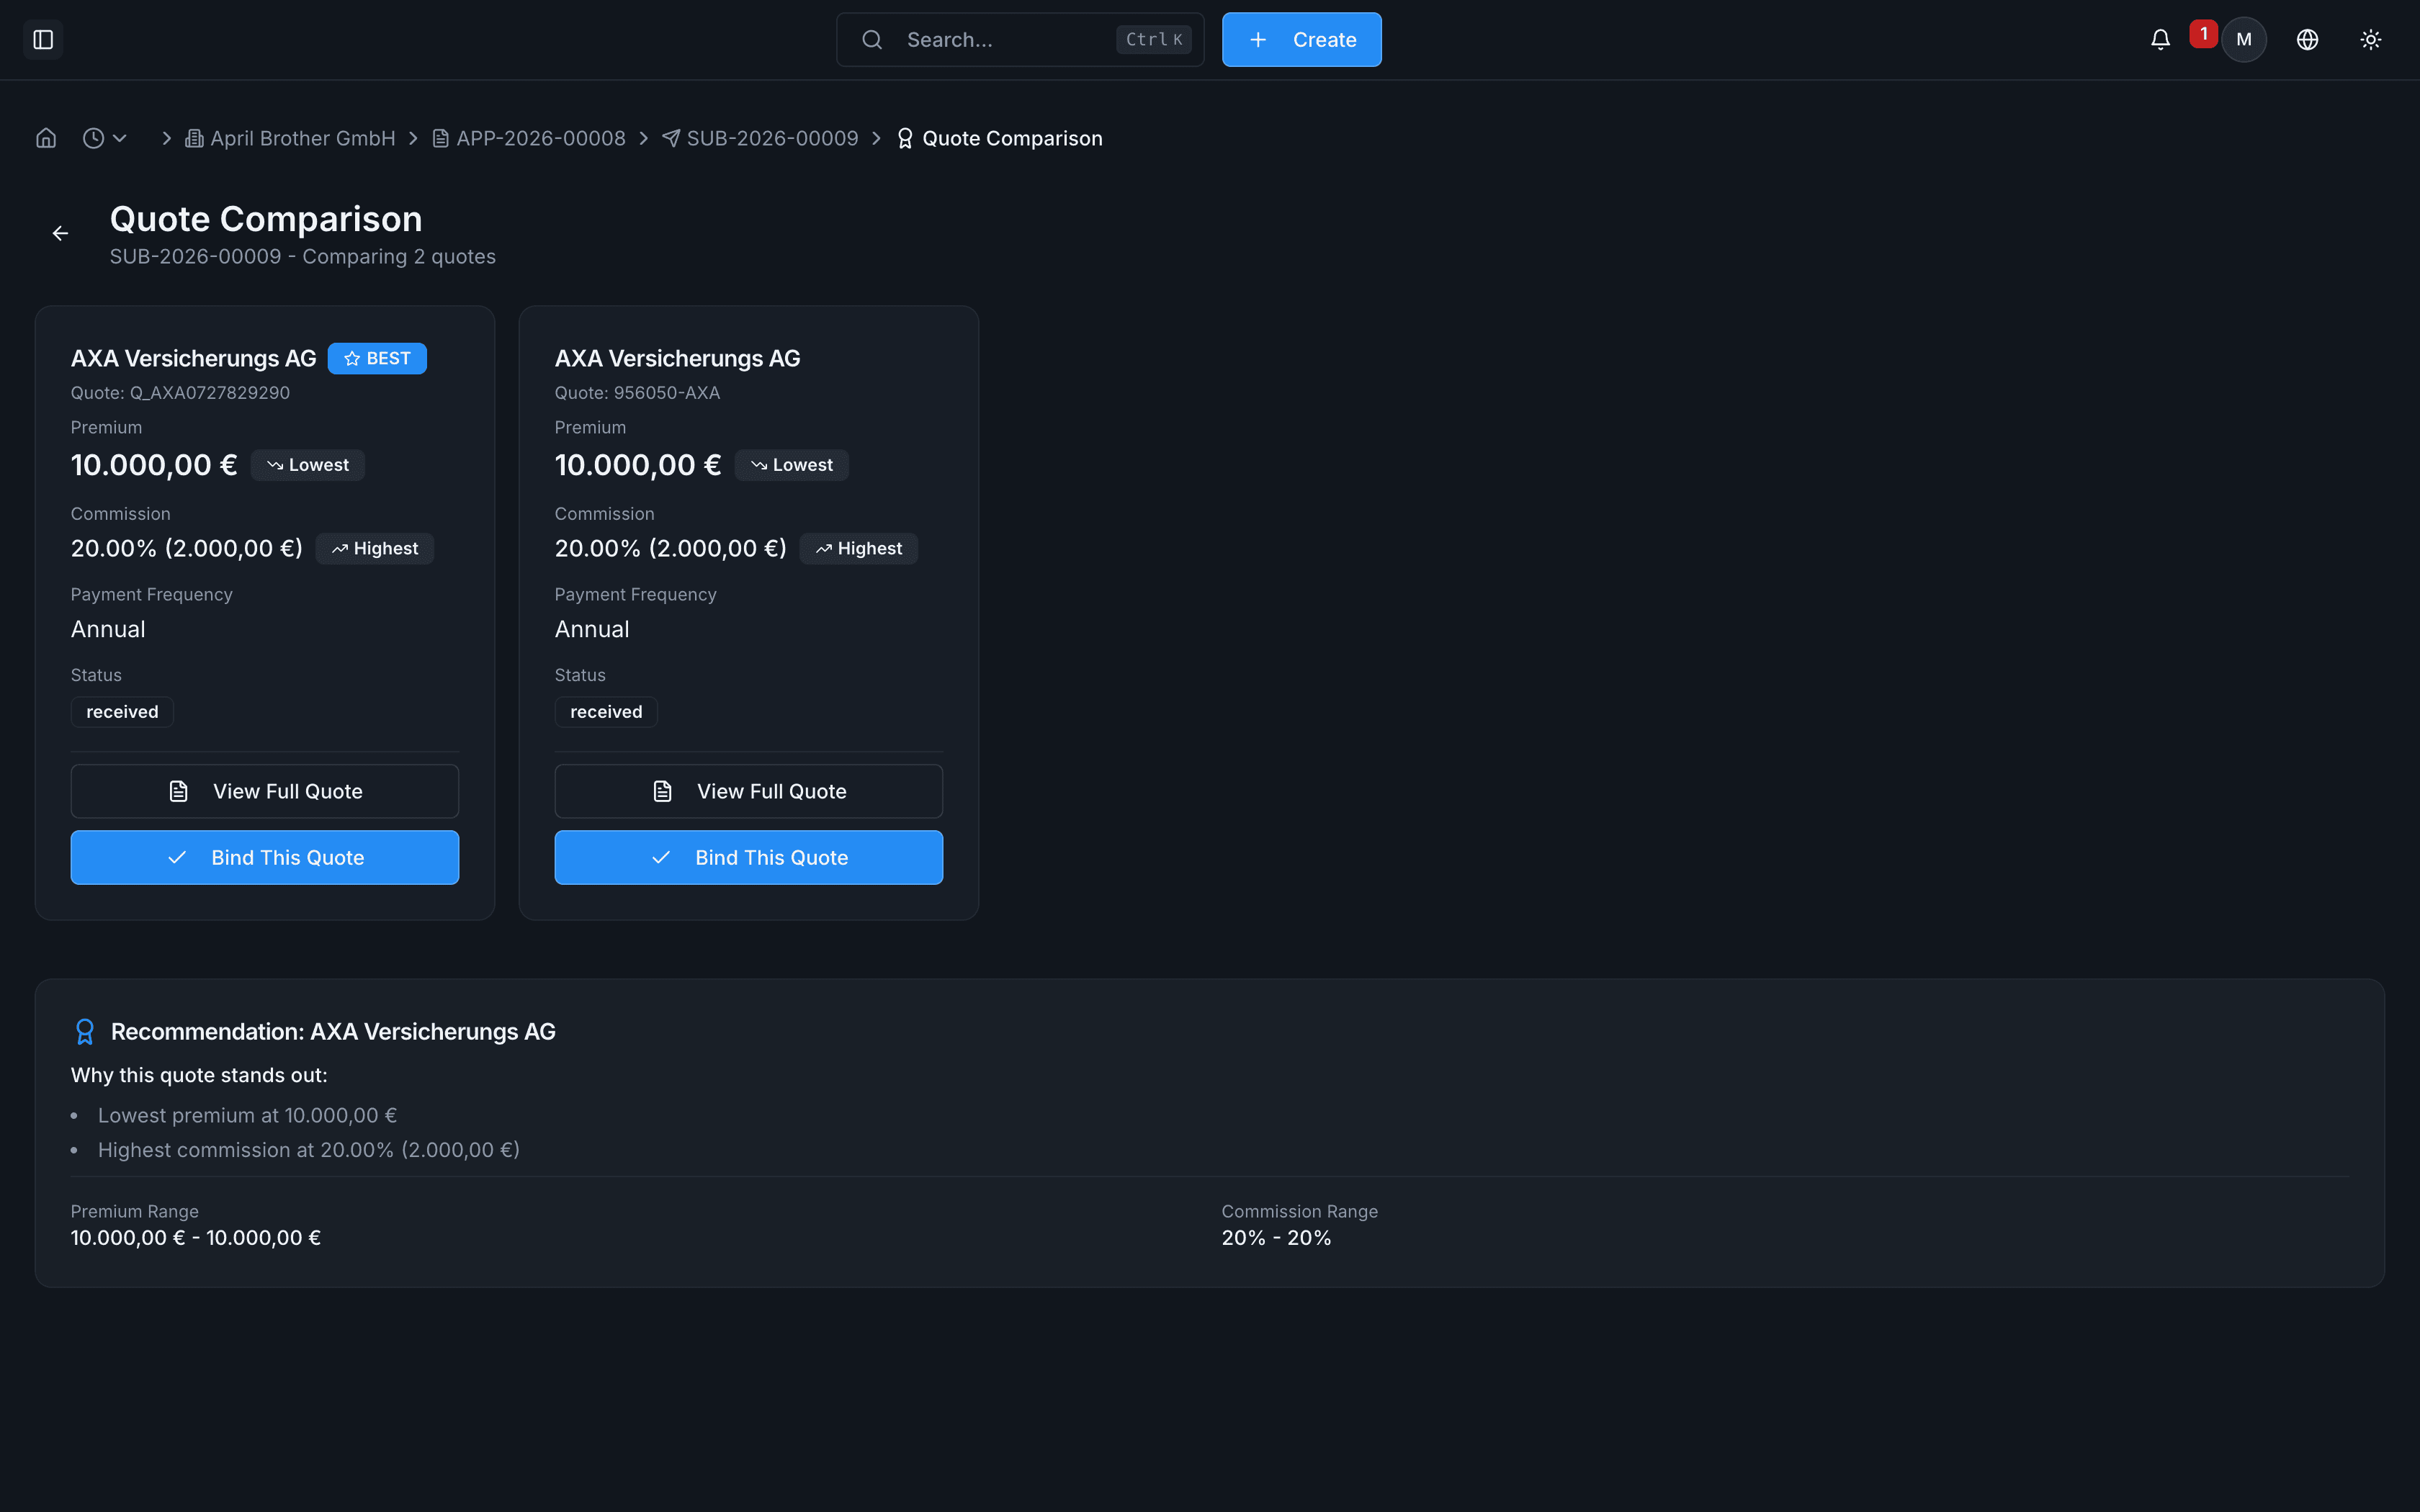
Task: Go to home via breadcrumb icon
Action: tap(46, 138)
